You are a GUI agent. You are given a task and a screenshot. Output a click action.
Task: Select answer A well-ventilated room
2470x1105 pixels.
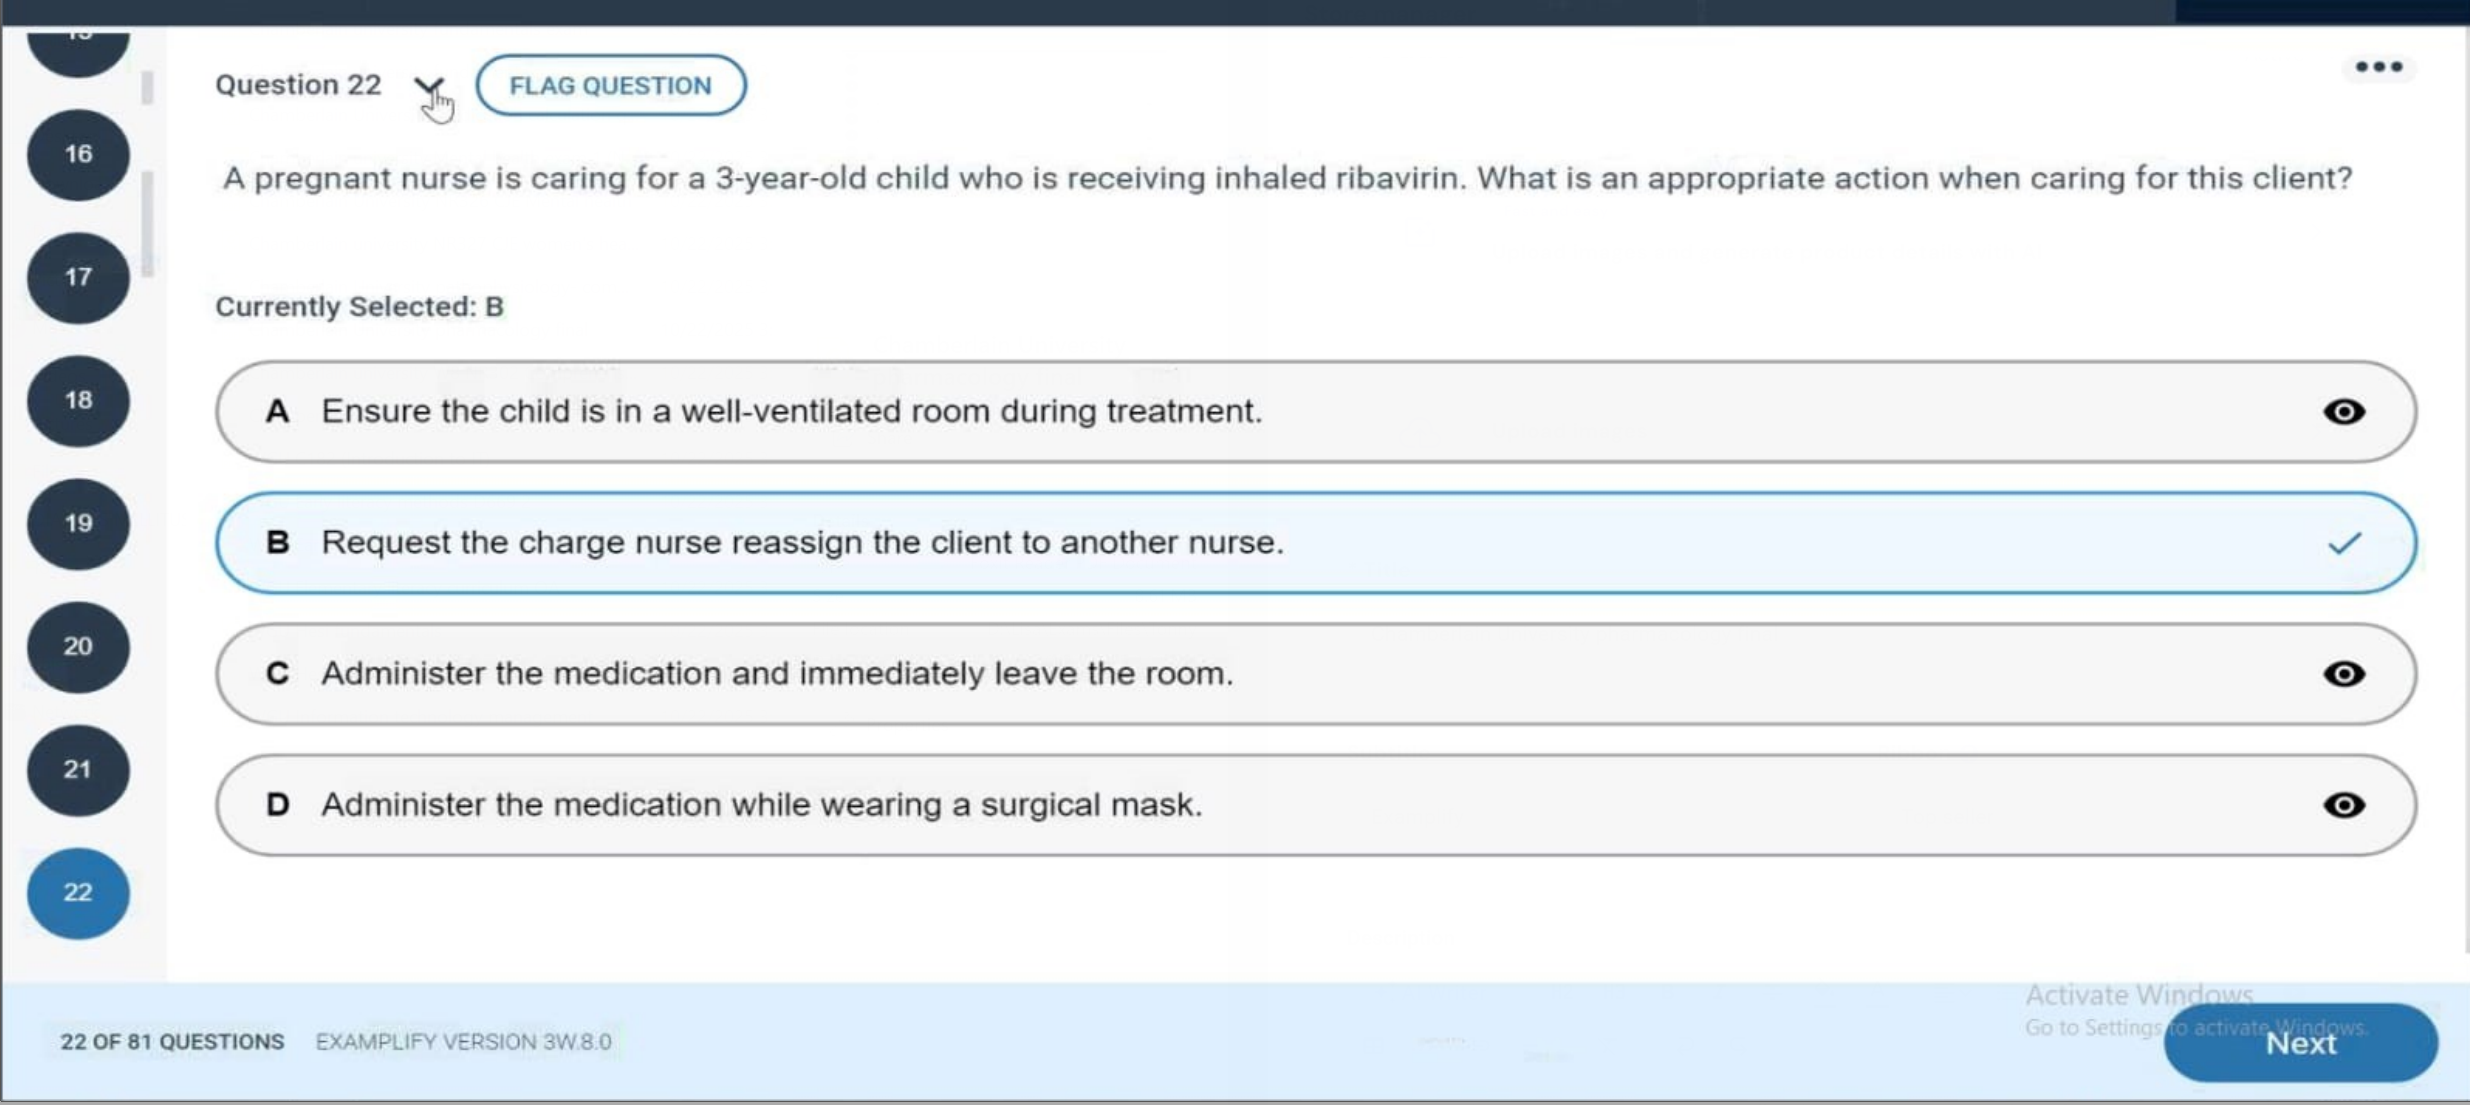click(x=790, y=411)
